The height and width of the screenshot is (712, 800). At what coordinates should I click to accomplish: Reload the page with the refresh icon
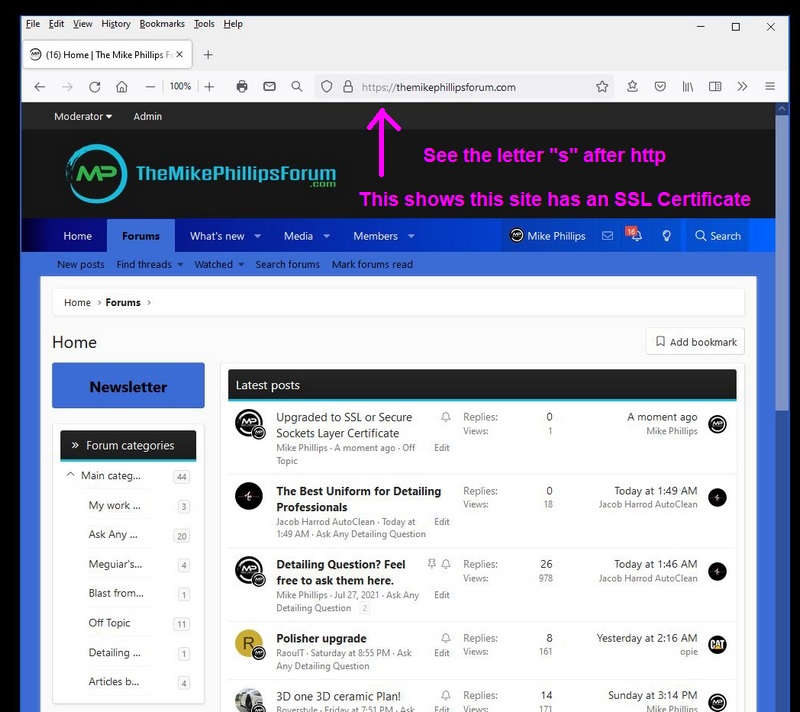tap(94, 87)
